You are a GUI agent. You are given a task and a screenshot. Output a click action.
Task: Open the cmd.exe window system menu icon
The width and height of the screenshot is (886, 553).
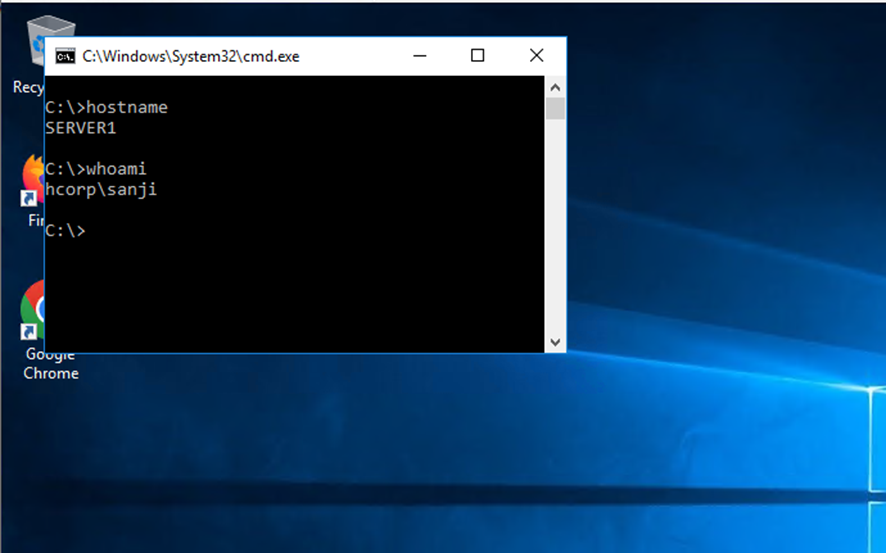pyautogui.click(x=64, y=57)
